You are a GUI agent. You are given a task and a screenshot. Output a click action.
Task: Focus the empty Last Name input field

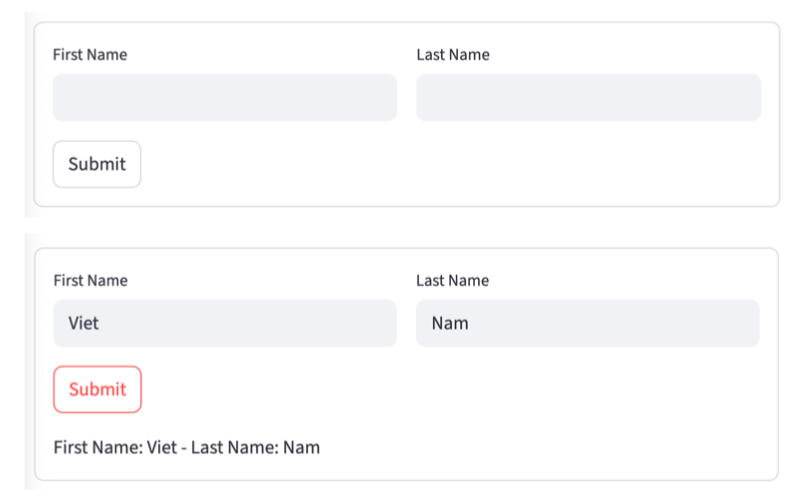click(x=588, y=97)
